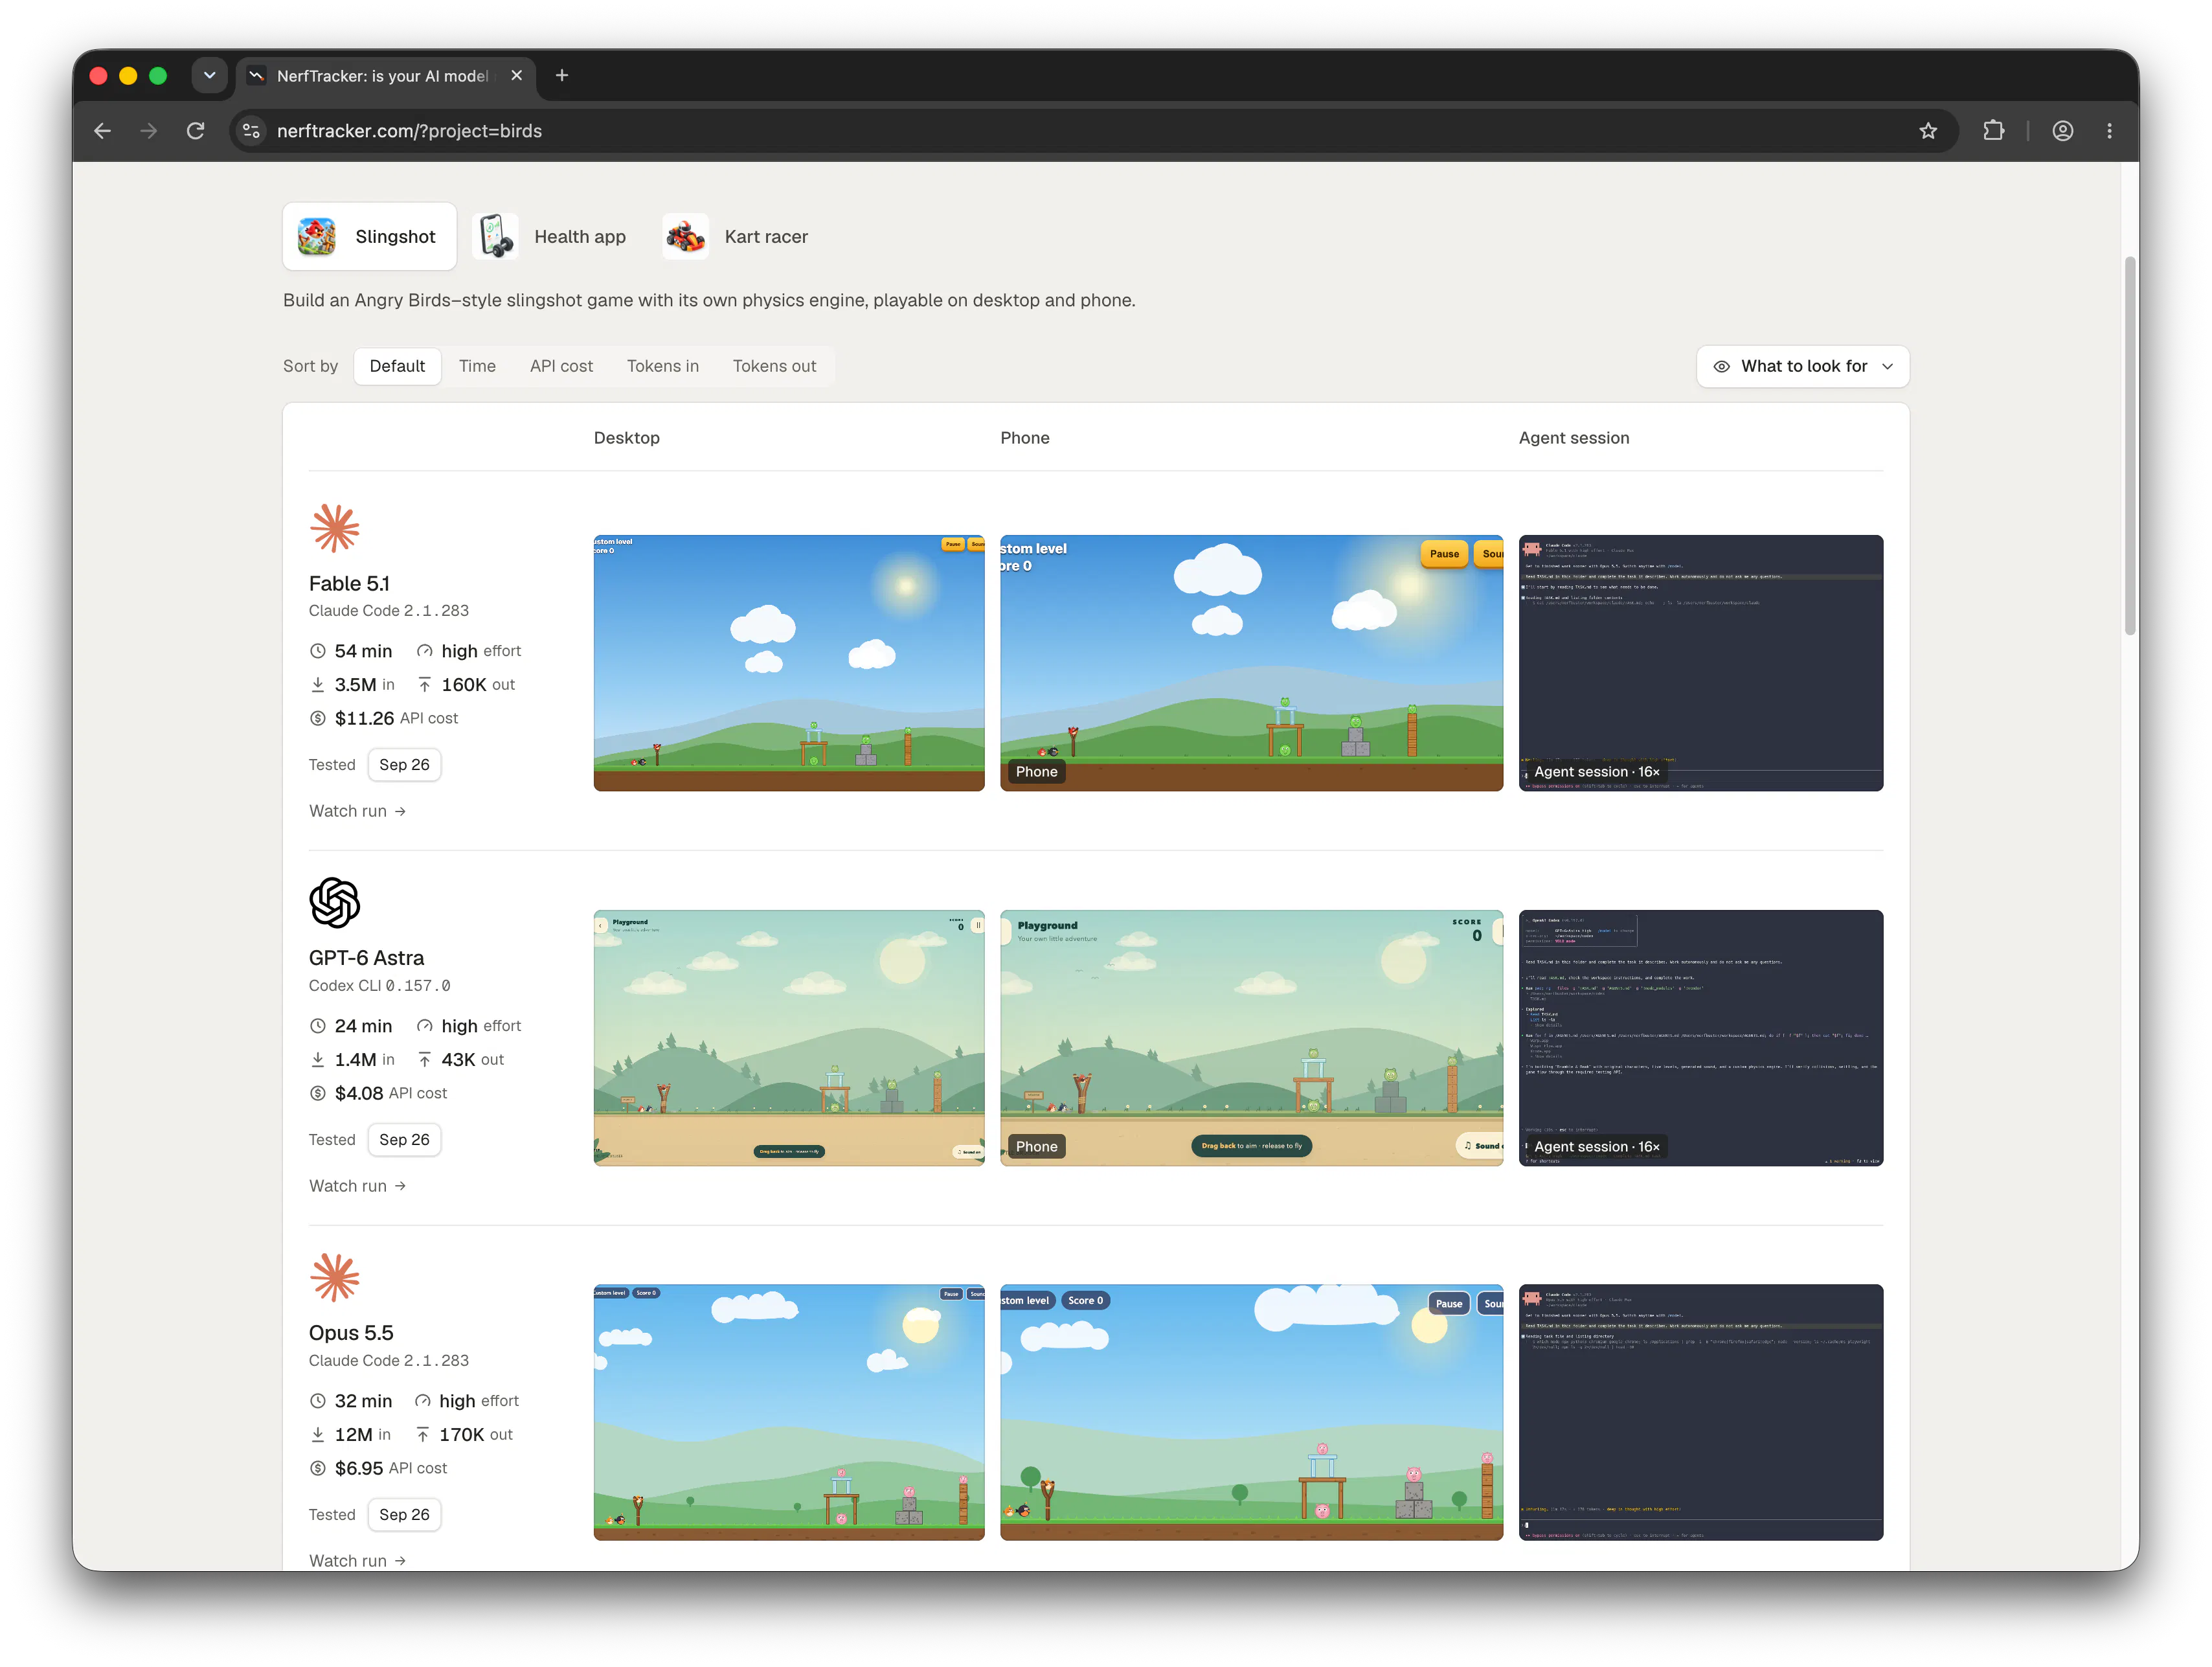Viewport: 2212px width, 1667px height.
Task: Go forward in browser history
Action: (x=149, y=131)
